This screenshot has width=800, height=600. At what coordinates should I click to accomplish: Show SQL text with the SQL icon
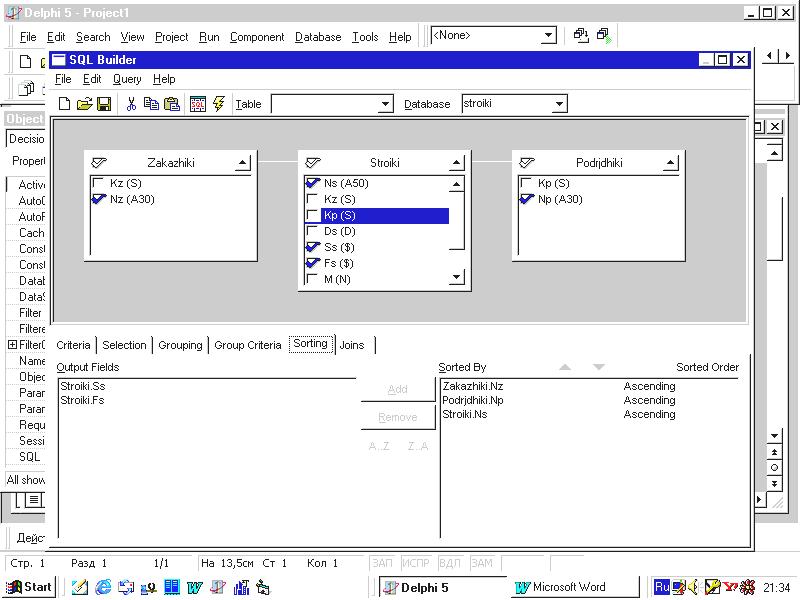pyautogui.click(x=198, y=104)
